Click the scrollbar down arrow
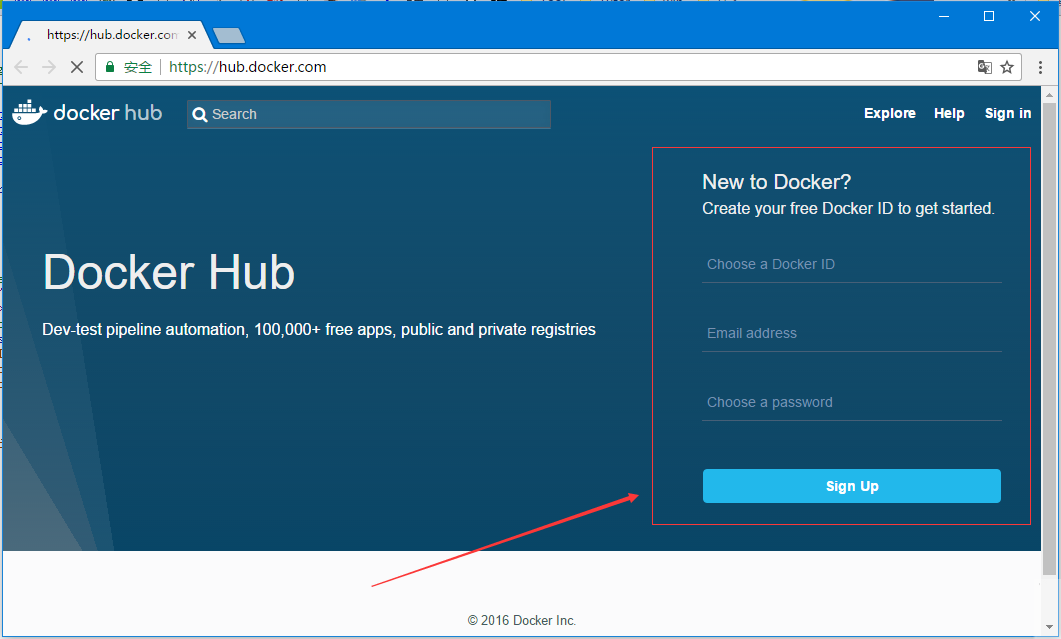Screen dimensions: 1061x639 (1049, 627)
